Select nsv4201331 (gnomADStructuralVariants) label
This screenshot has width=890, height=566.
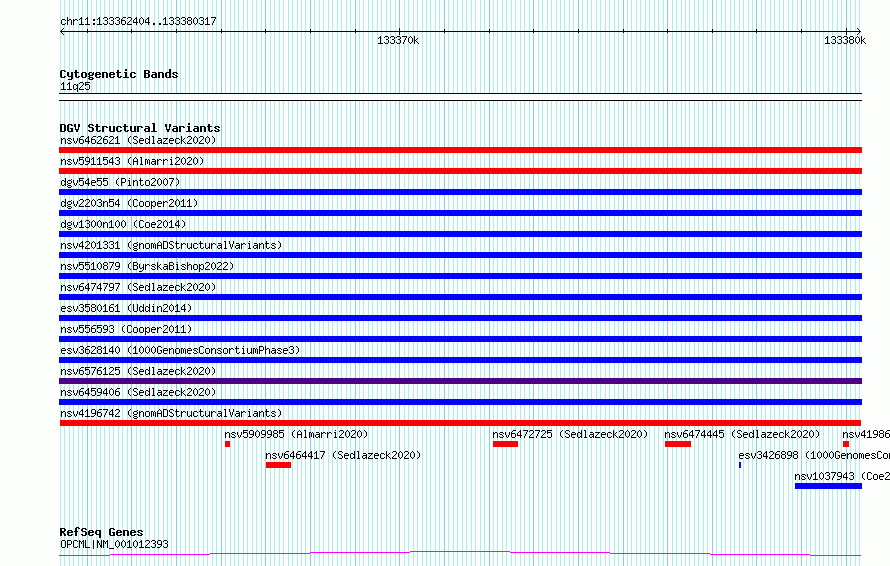[171, 245]
